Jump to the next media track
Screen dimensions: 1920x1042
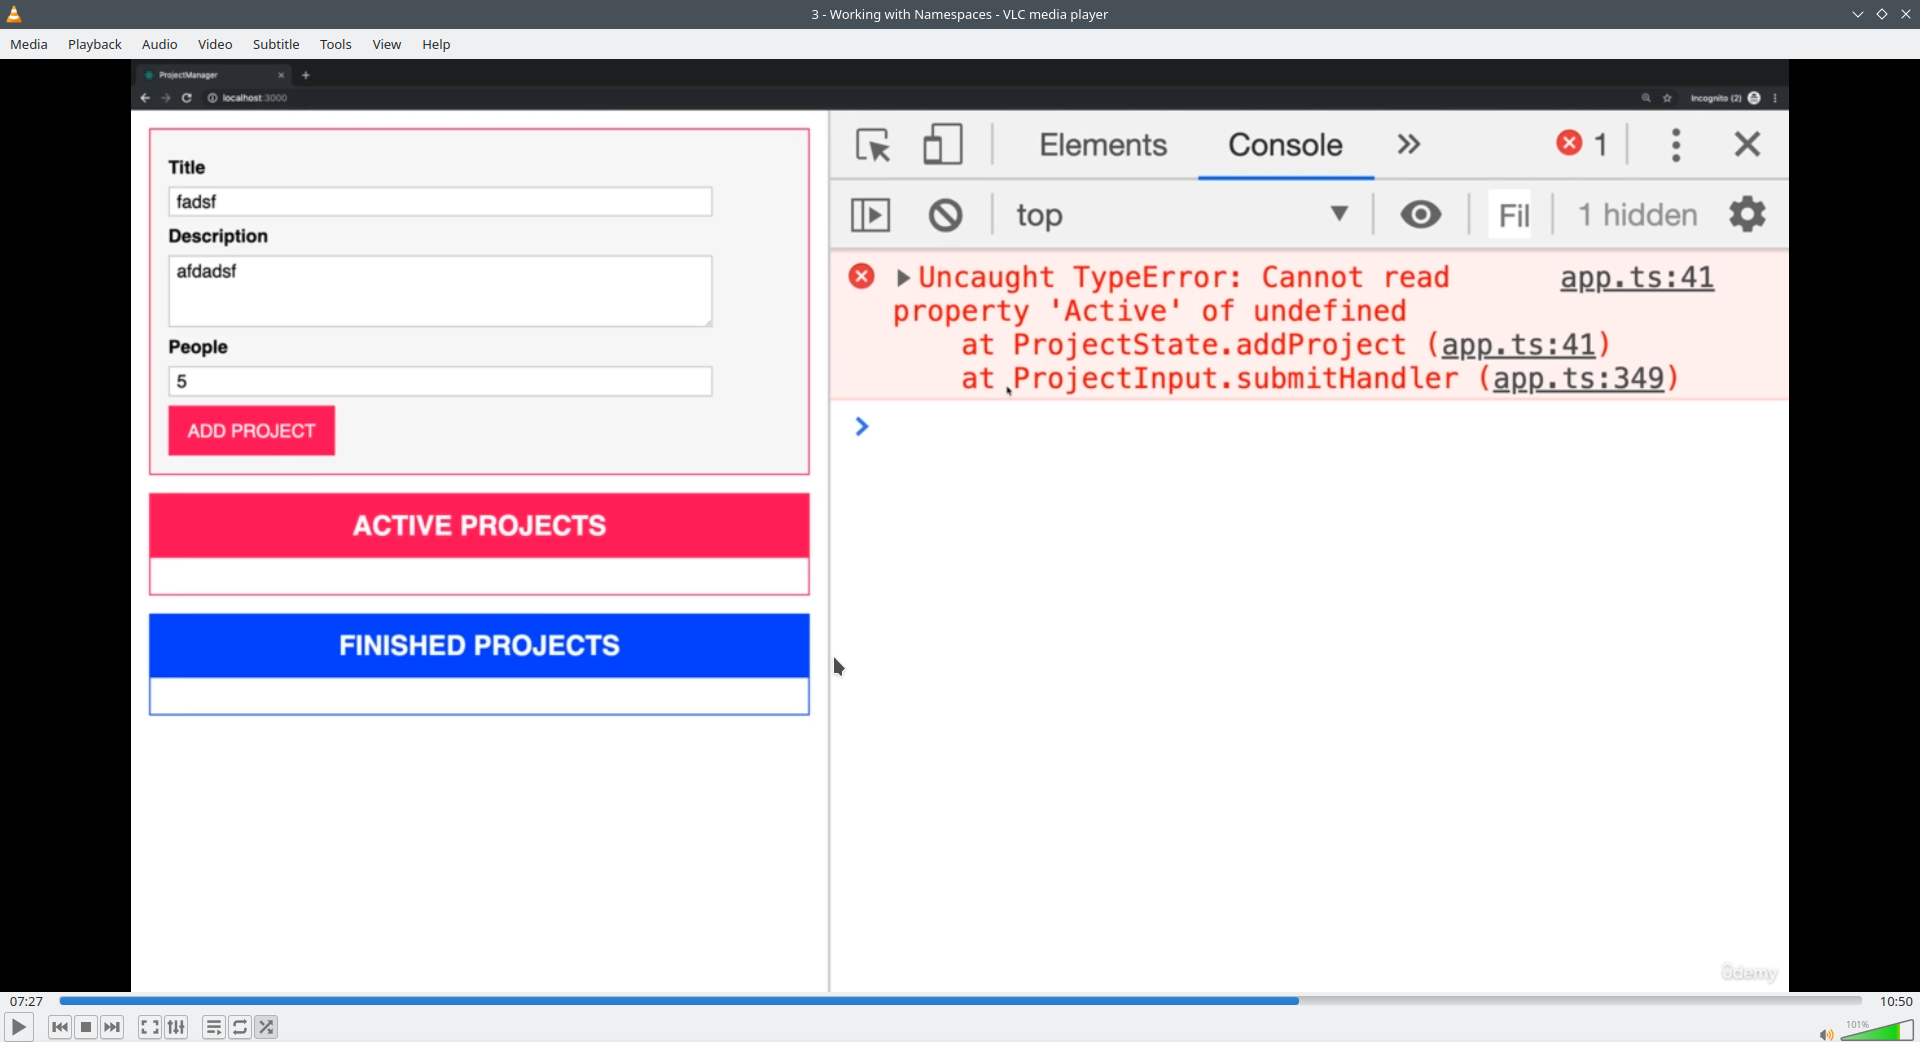click(112, 1027)
